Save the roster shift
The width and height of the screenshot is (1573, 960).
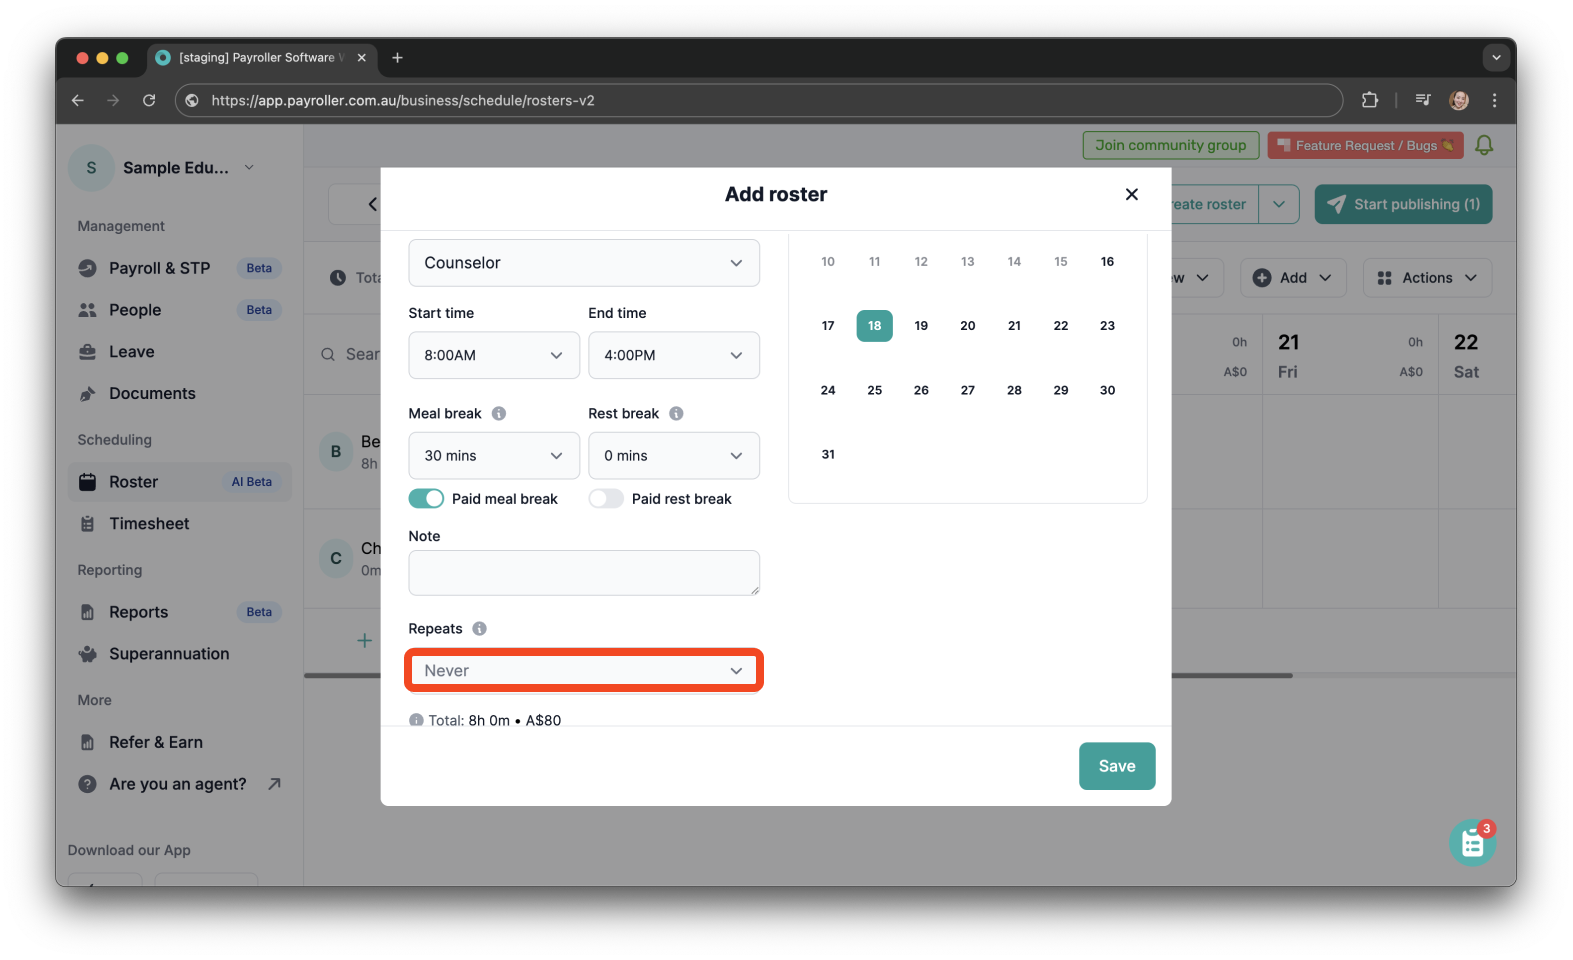(1117, 766)
